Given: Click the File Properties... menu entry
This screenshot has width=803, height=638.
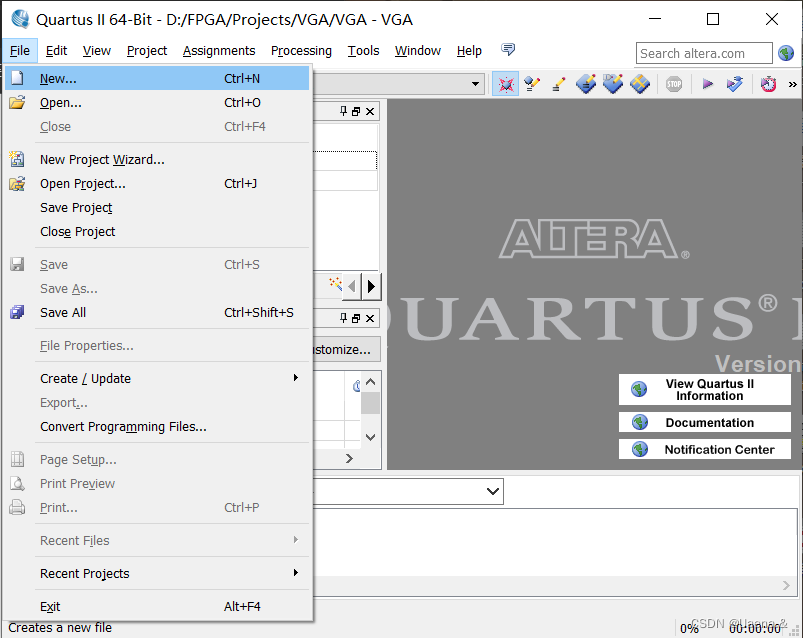Looking at the screenshot, I should (157, 346).
